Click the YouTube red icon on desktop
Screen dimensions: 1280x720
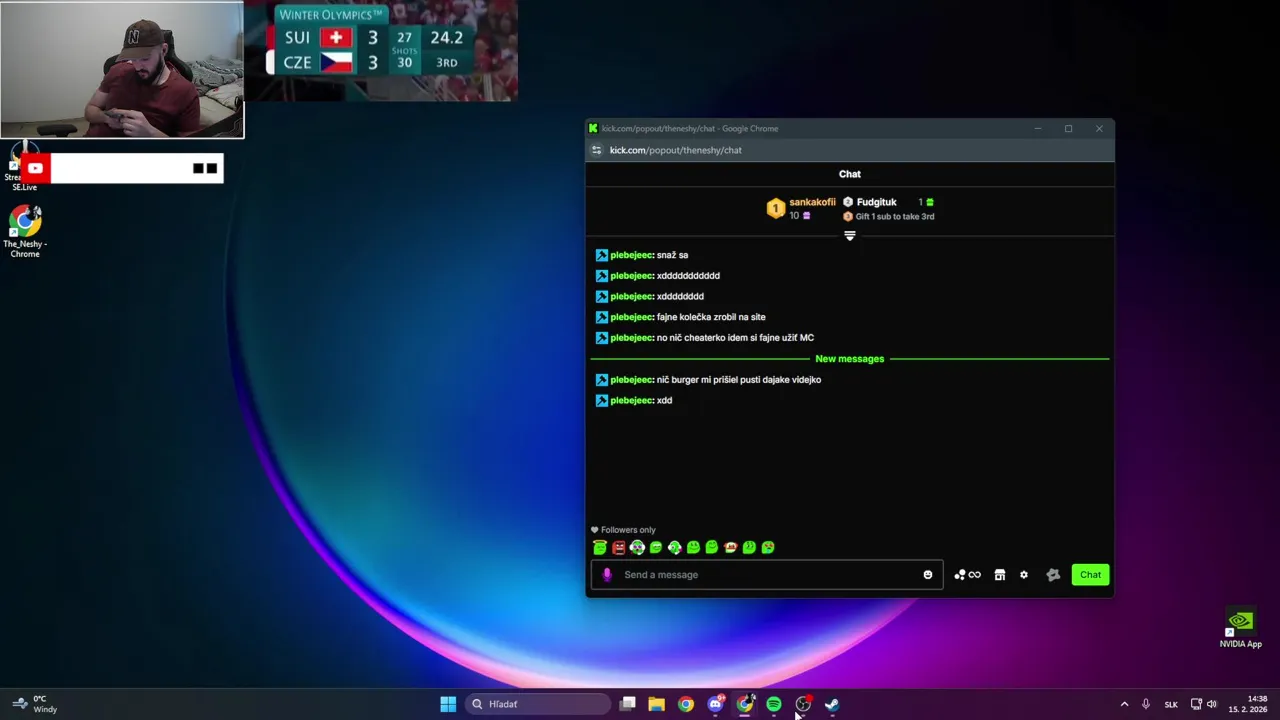(x=35, y=168)
